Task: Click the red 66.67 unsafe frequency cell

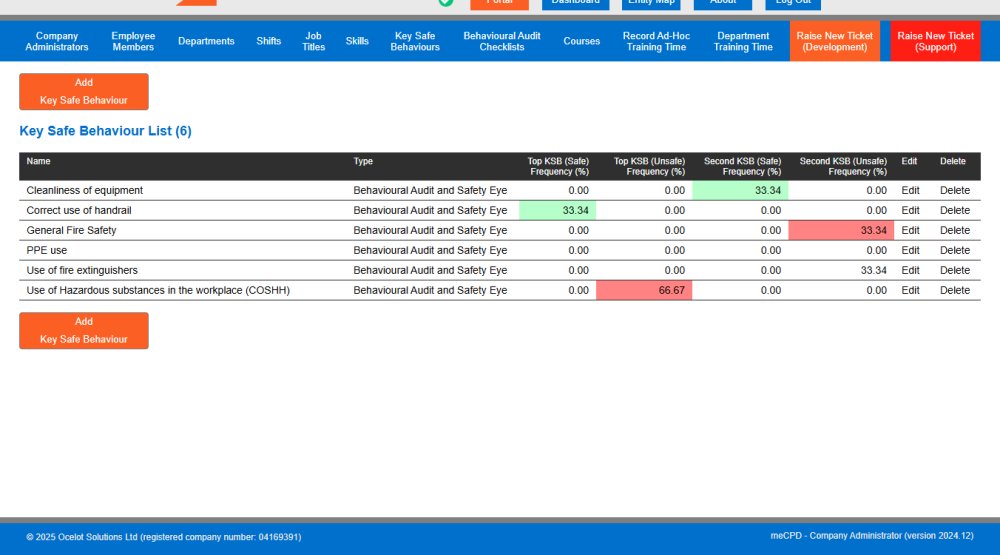Action: (x=644, y=290)
